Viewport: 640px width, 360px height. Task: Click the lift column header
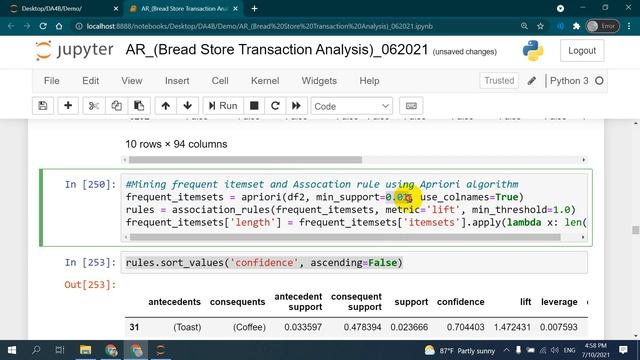[x=525, y=302]
